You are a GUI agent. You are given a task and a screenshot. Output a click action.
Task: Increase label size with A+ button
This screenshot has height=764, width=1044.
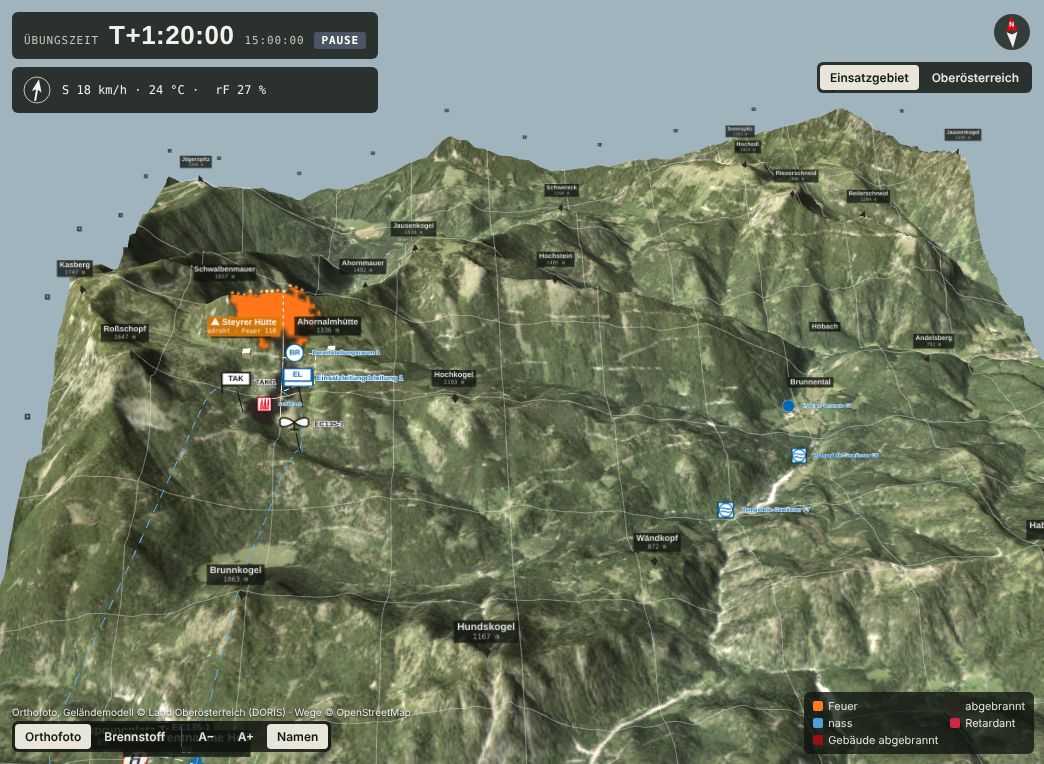click(245, 737)
